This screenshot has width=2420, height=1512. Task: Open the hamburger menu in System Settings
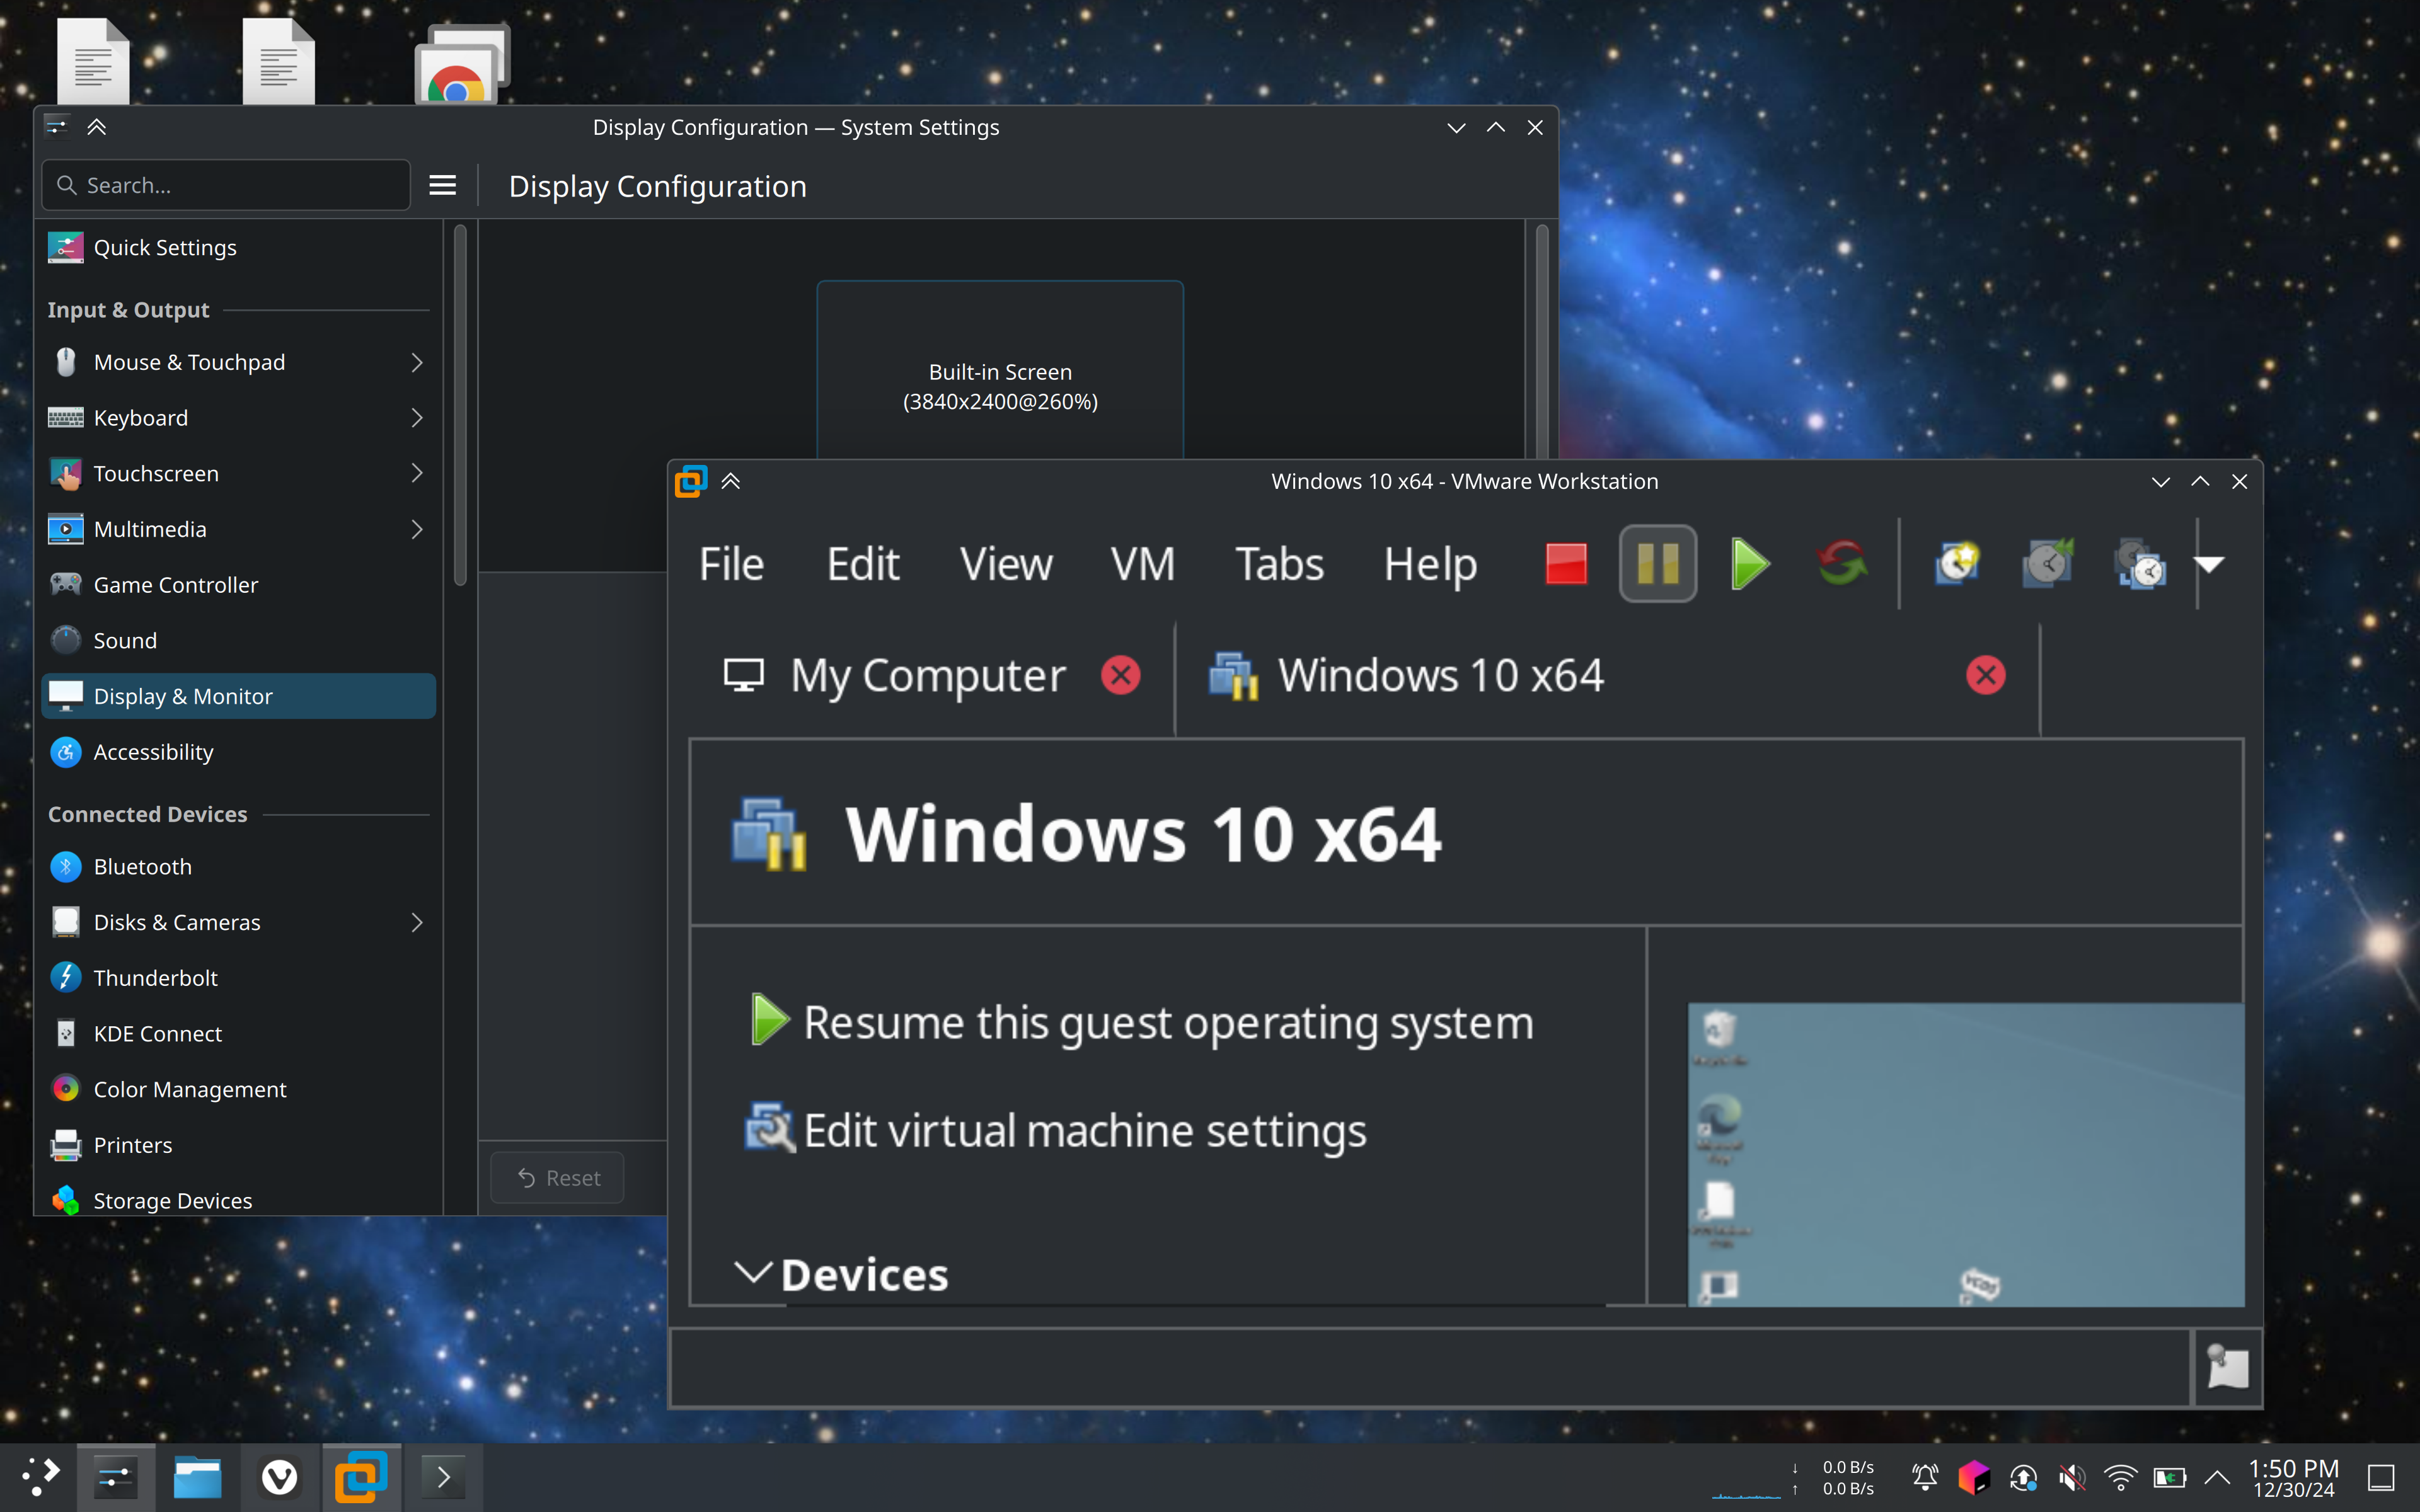point(442,185)
